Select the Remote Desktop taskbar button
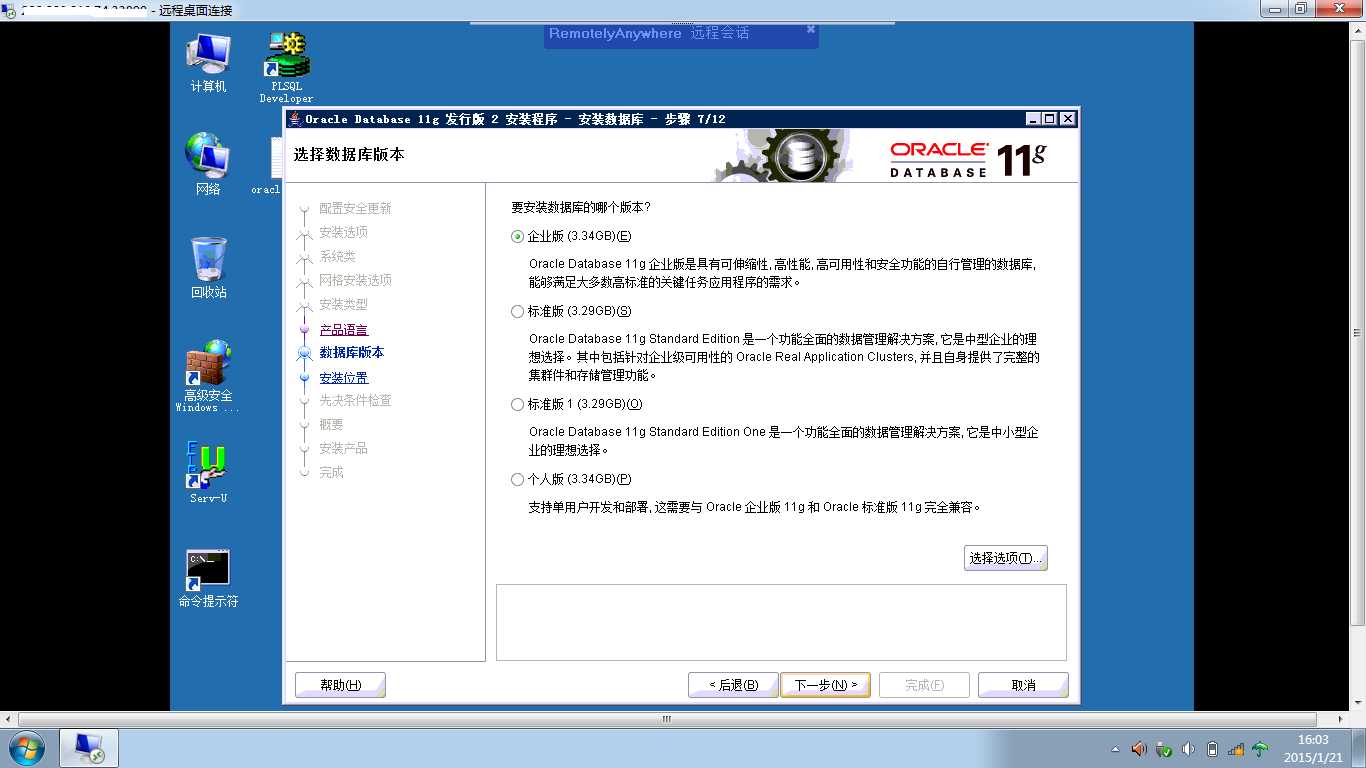1366x768 pixels. [x=89, y=748]
